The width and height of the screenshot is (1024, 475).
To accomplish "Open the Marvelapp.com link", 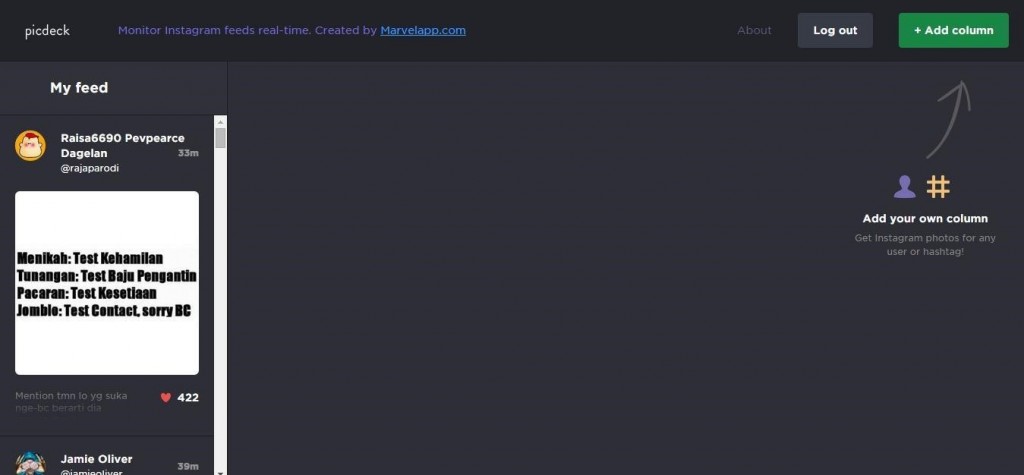I will 423,30.
